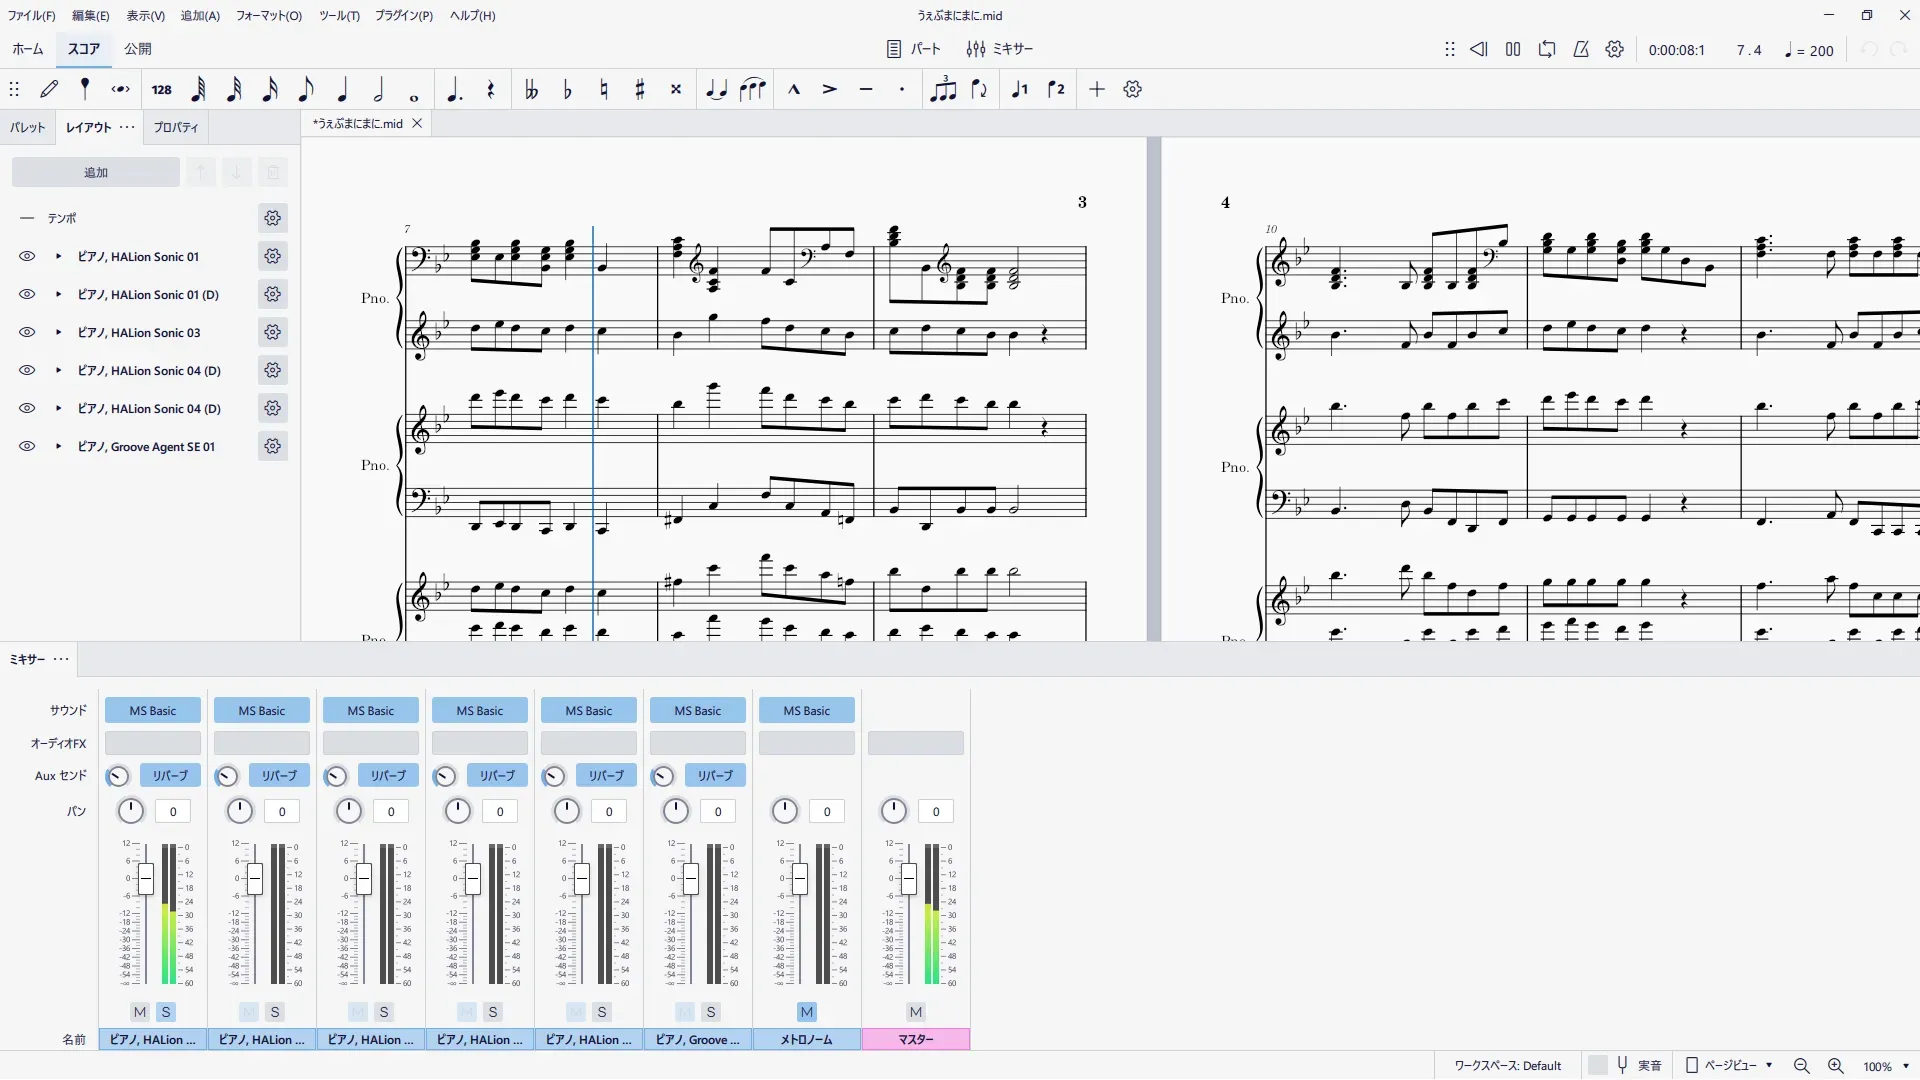This screenshot has height=1080, width=1920.
Task: Solo the first ピアノ, HALion mixer channel
Action: pos(166,1012)
